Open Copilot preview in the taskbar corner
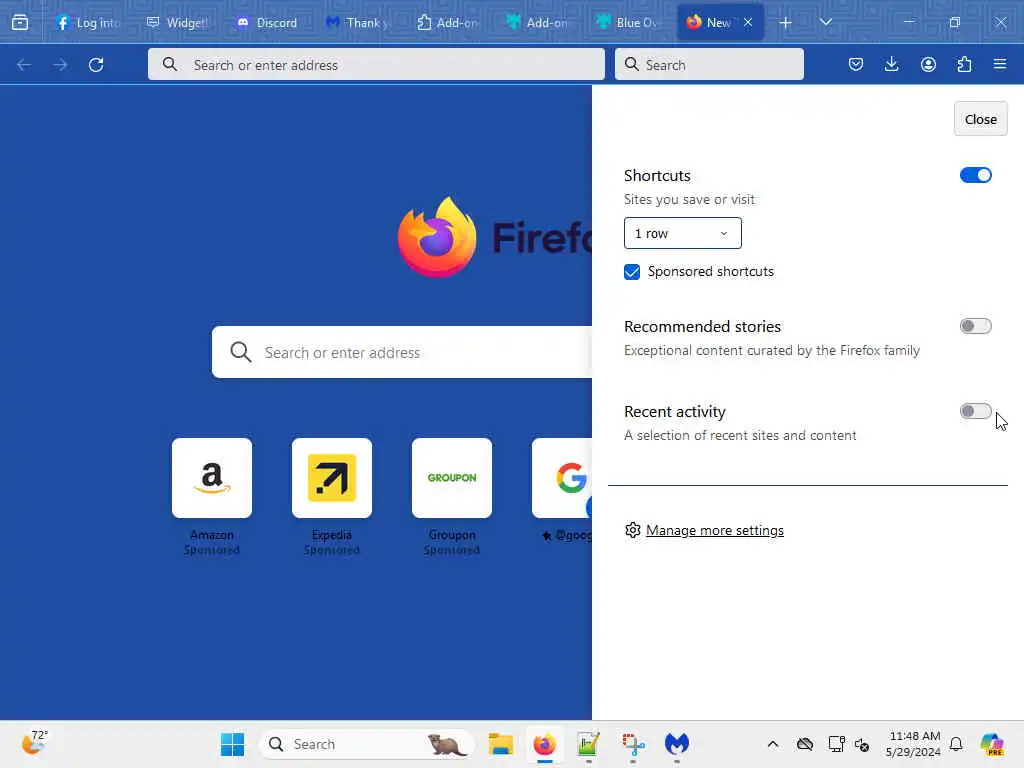The height and width of the screenshot is (768, 1024). pyautogui.click(x=992, y=744)
